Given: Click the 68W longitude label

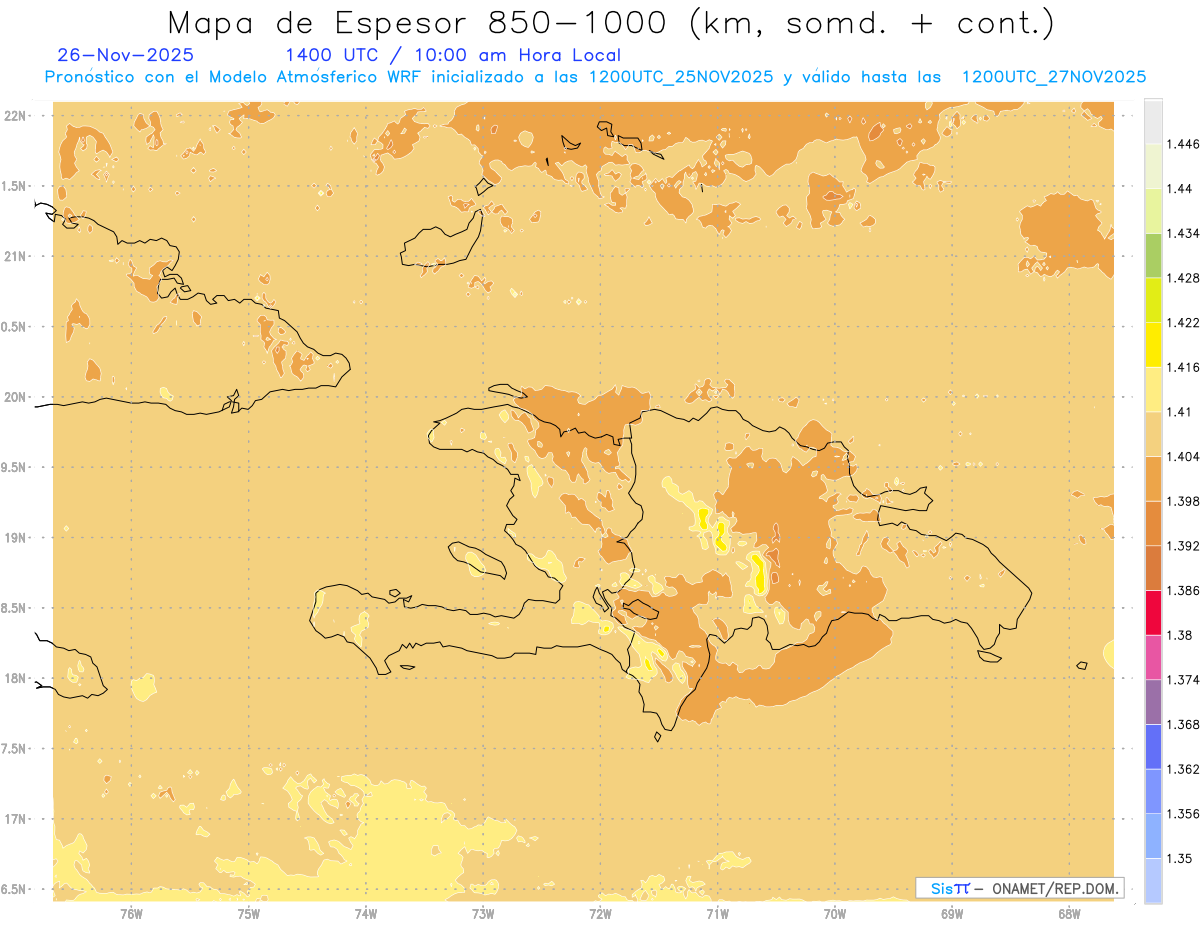Looking at the screenshot, I should (1069, 914).
